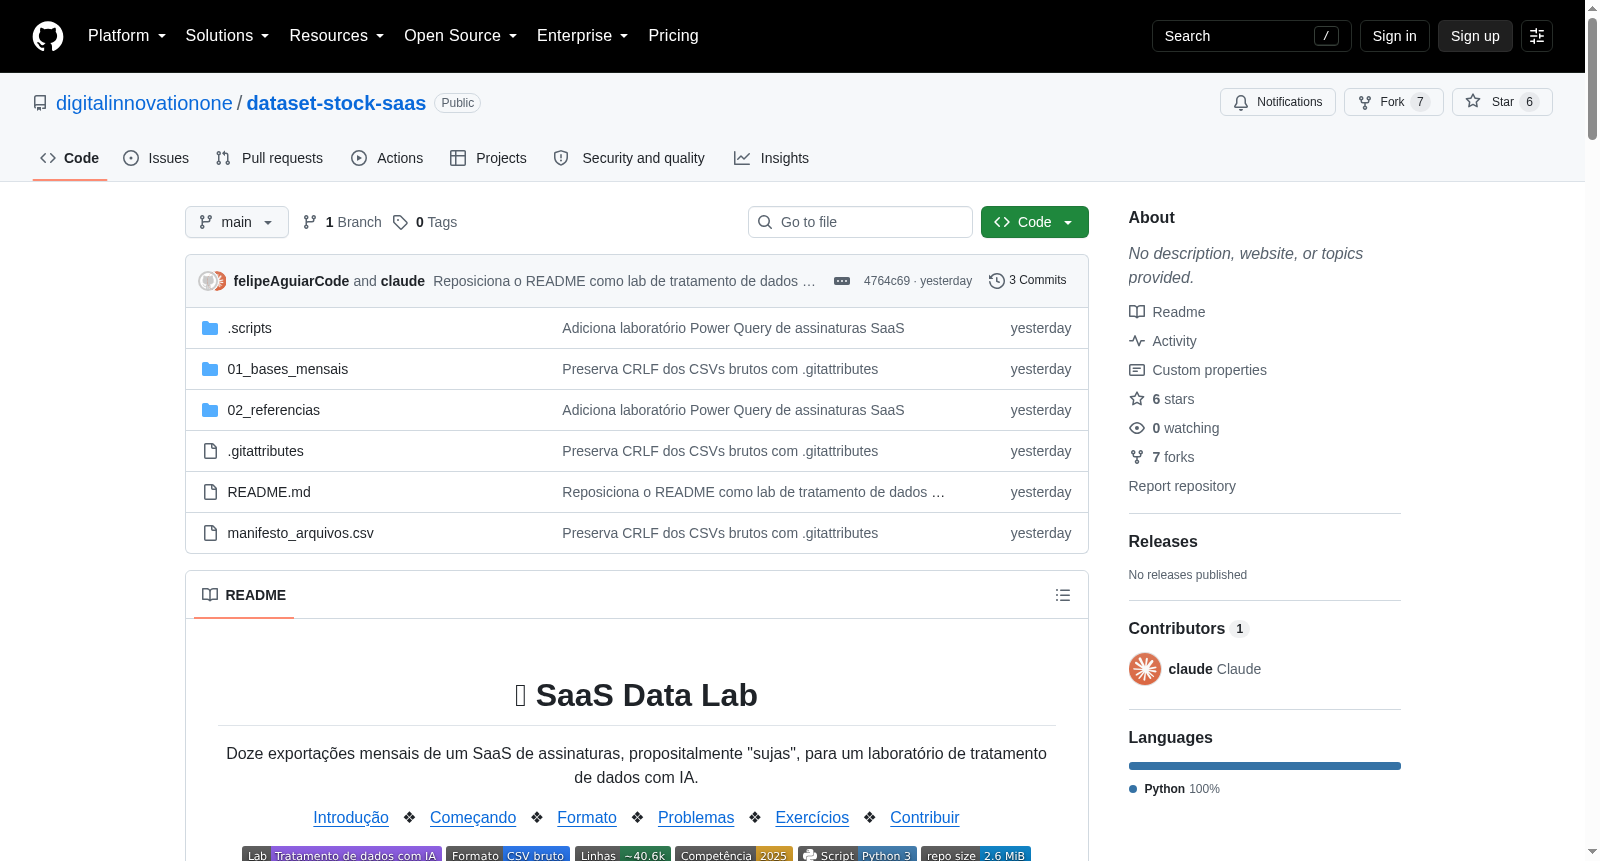Screen dimensions: 1600x861
Task: Open Custom properties link
Action: point(1198,370)
